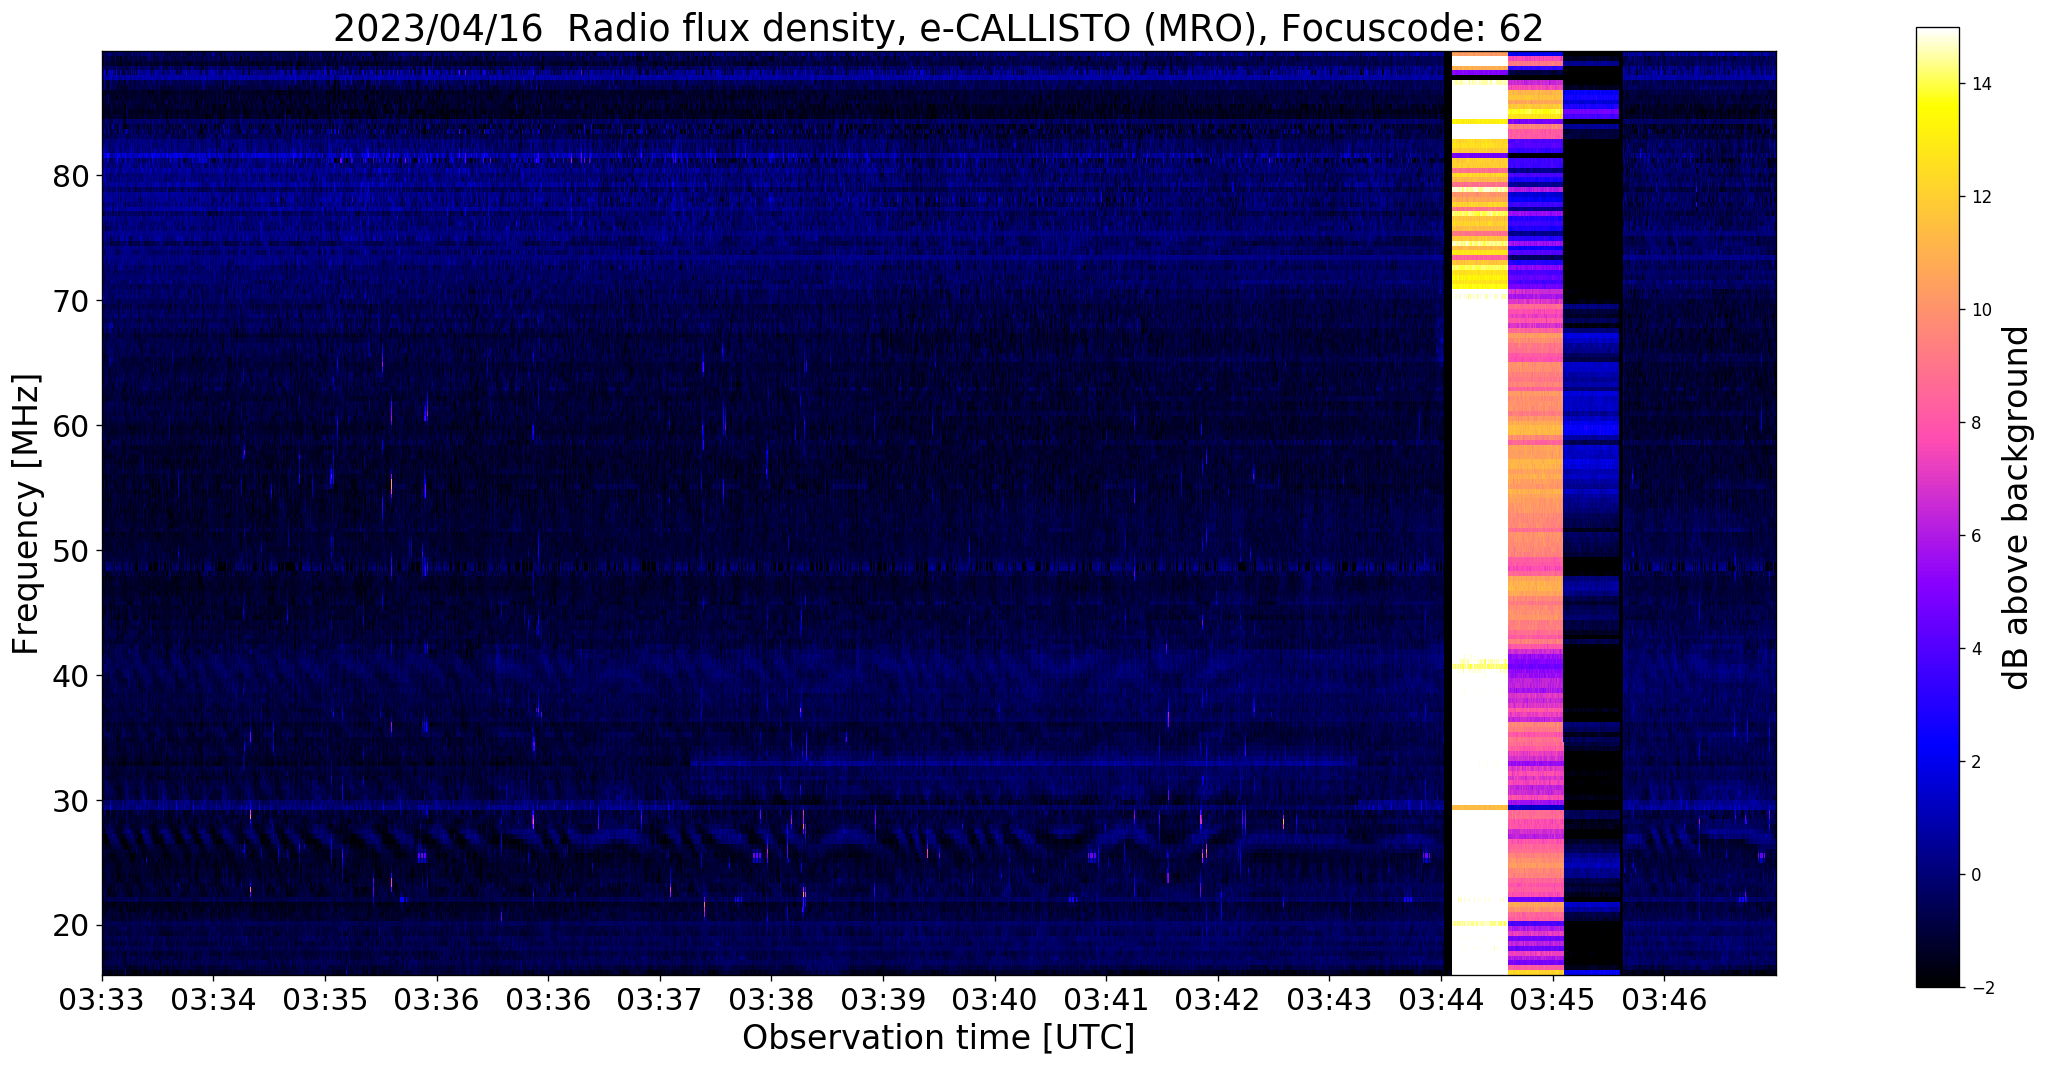
Task: Click the saturated white band in the spectrogram
Action: point(1479,513)
